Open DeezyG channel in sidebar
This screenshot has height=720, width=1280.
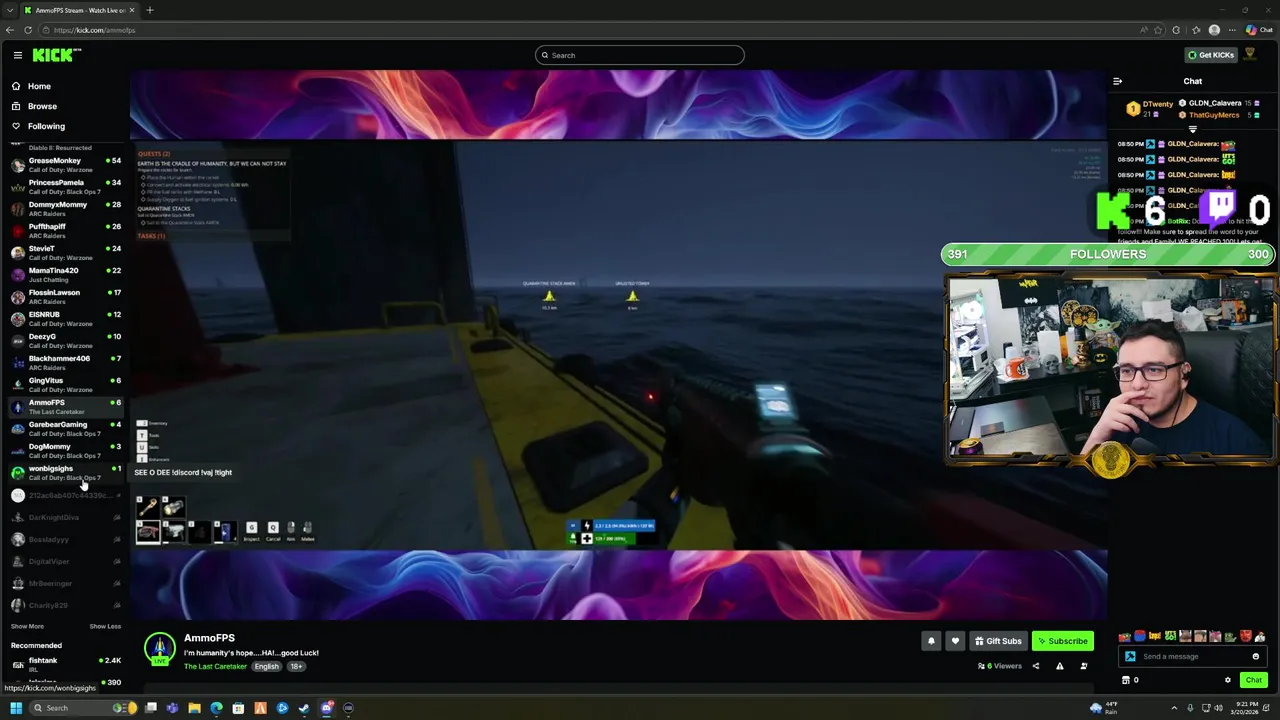coord(64,341)
